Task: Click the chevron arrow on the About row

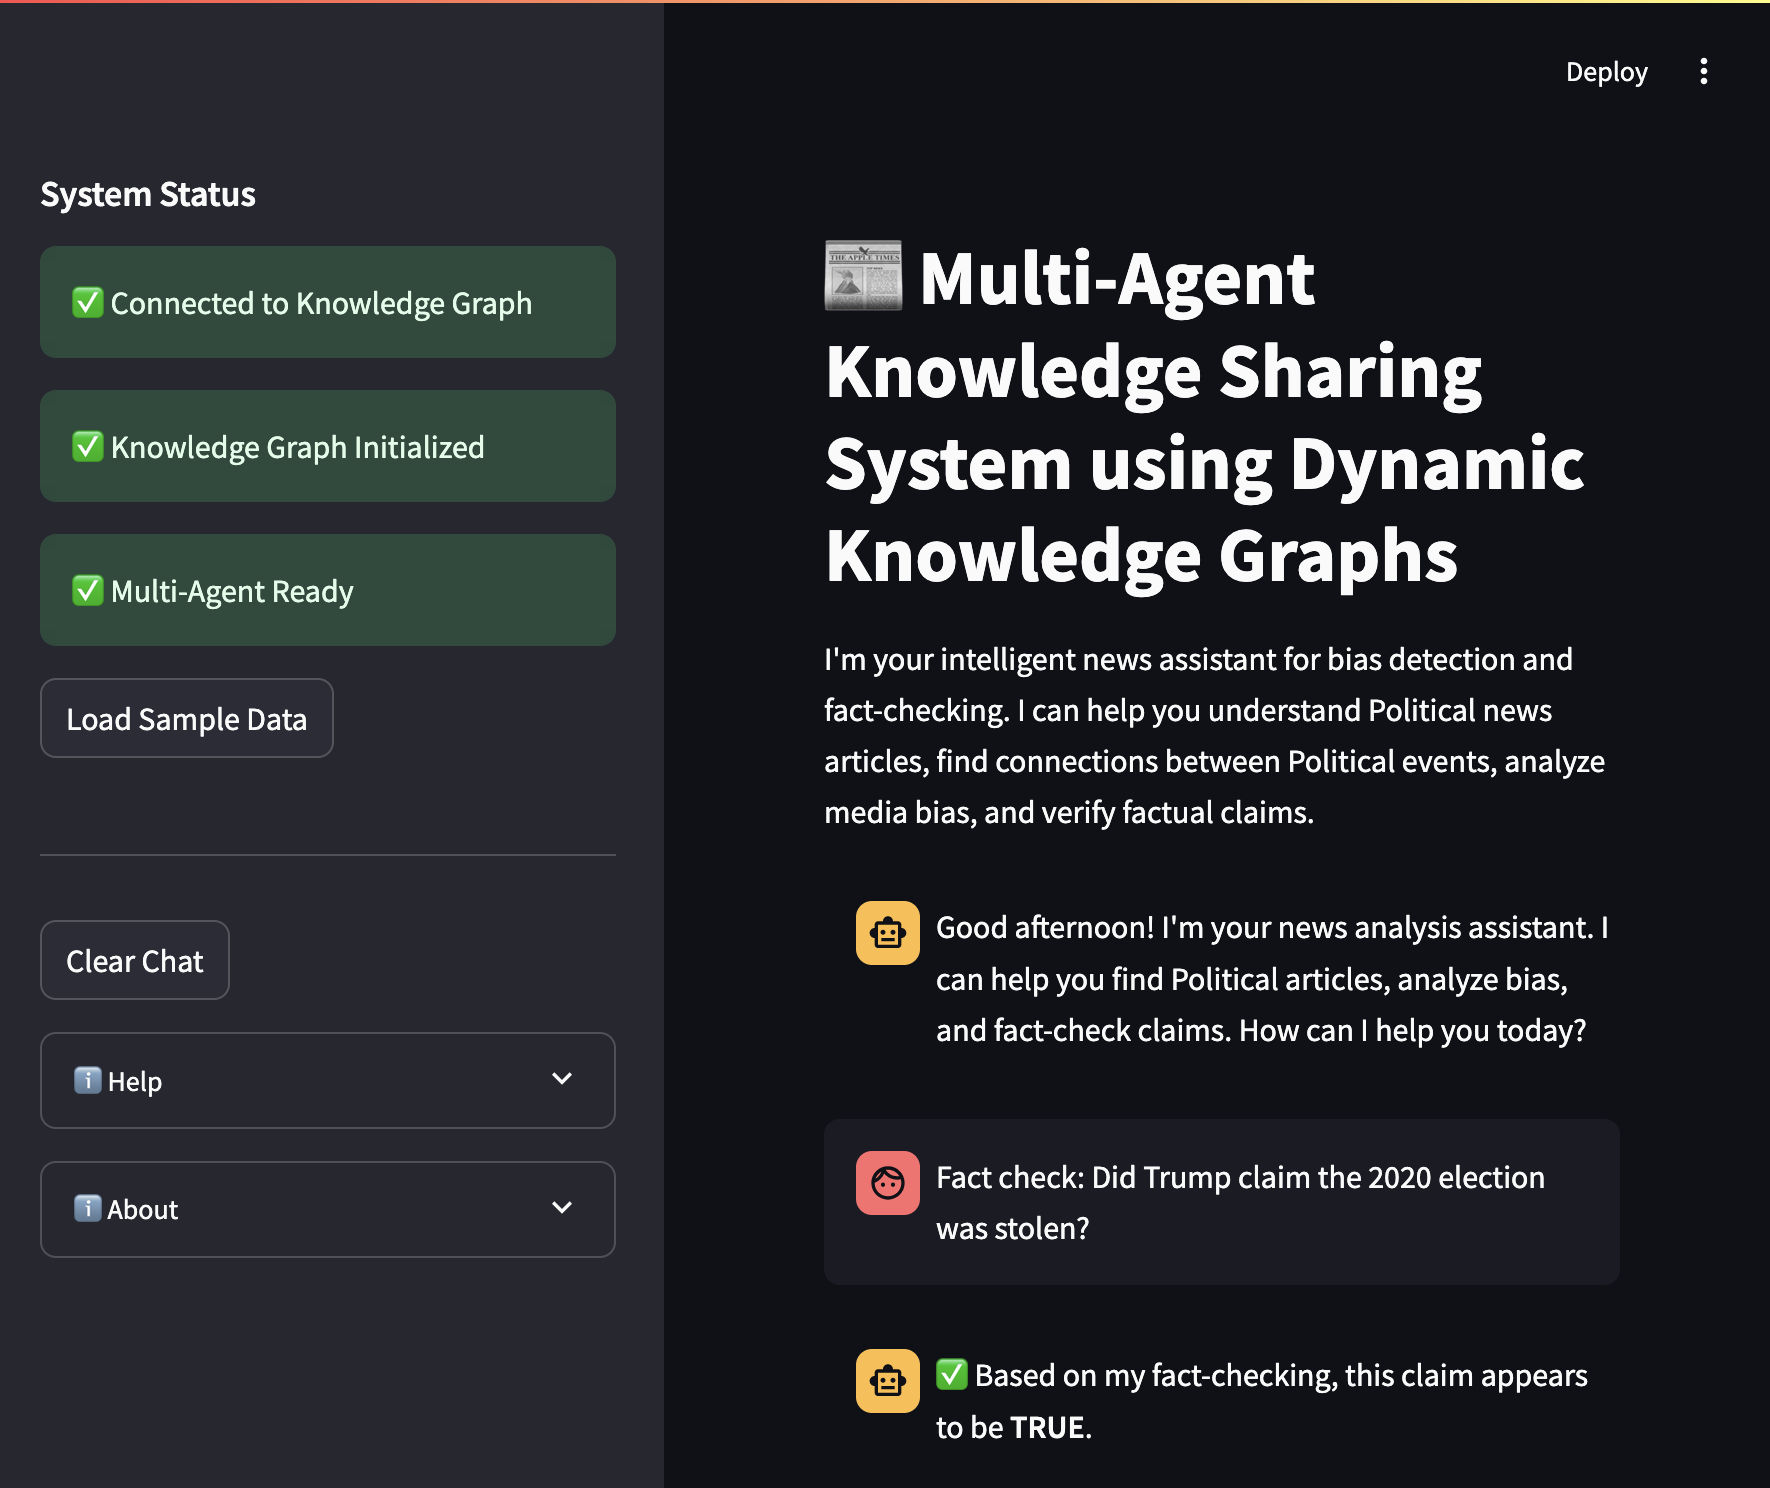Action: [x=562, y=1208]
